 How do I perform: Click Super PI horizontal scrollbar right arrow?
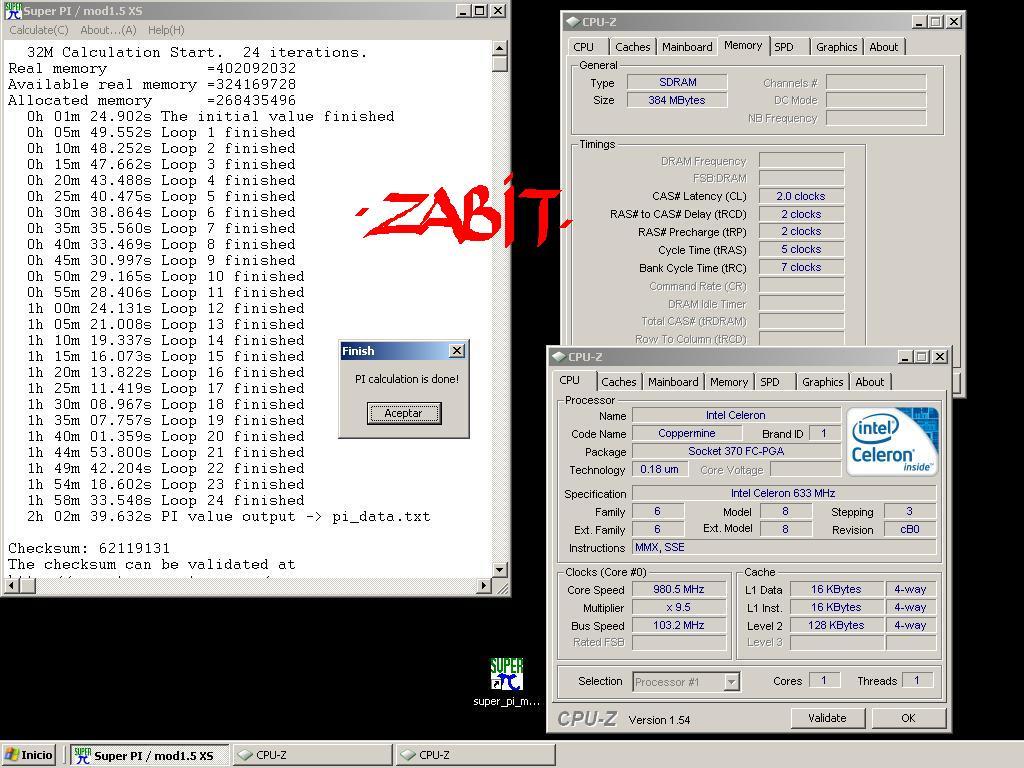tap(484, 586)
